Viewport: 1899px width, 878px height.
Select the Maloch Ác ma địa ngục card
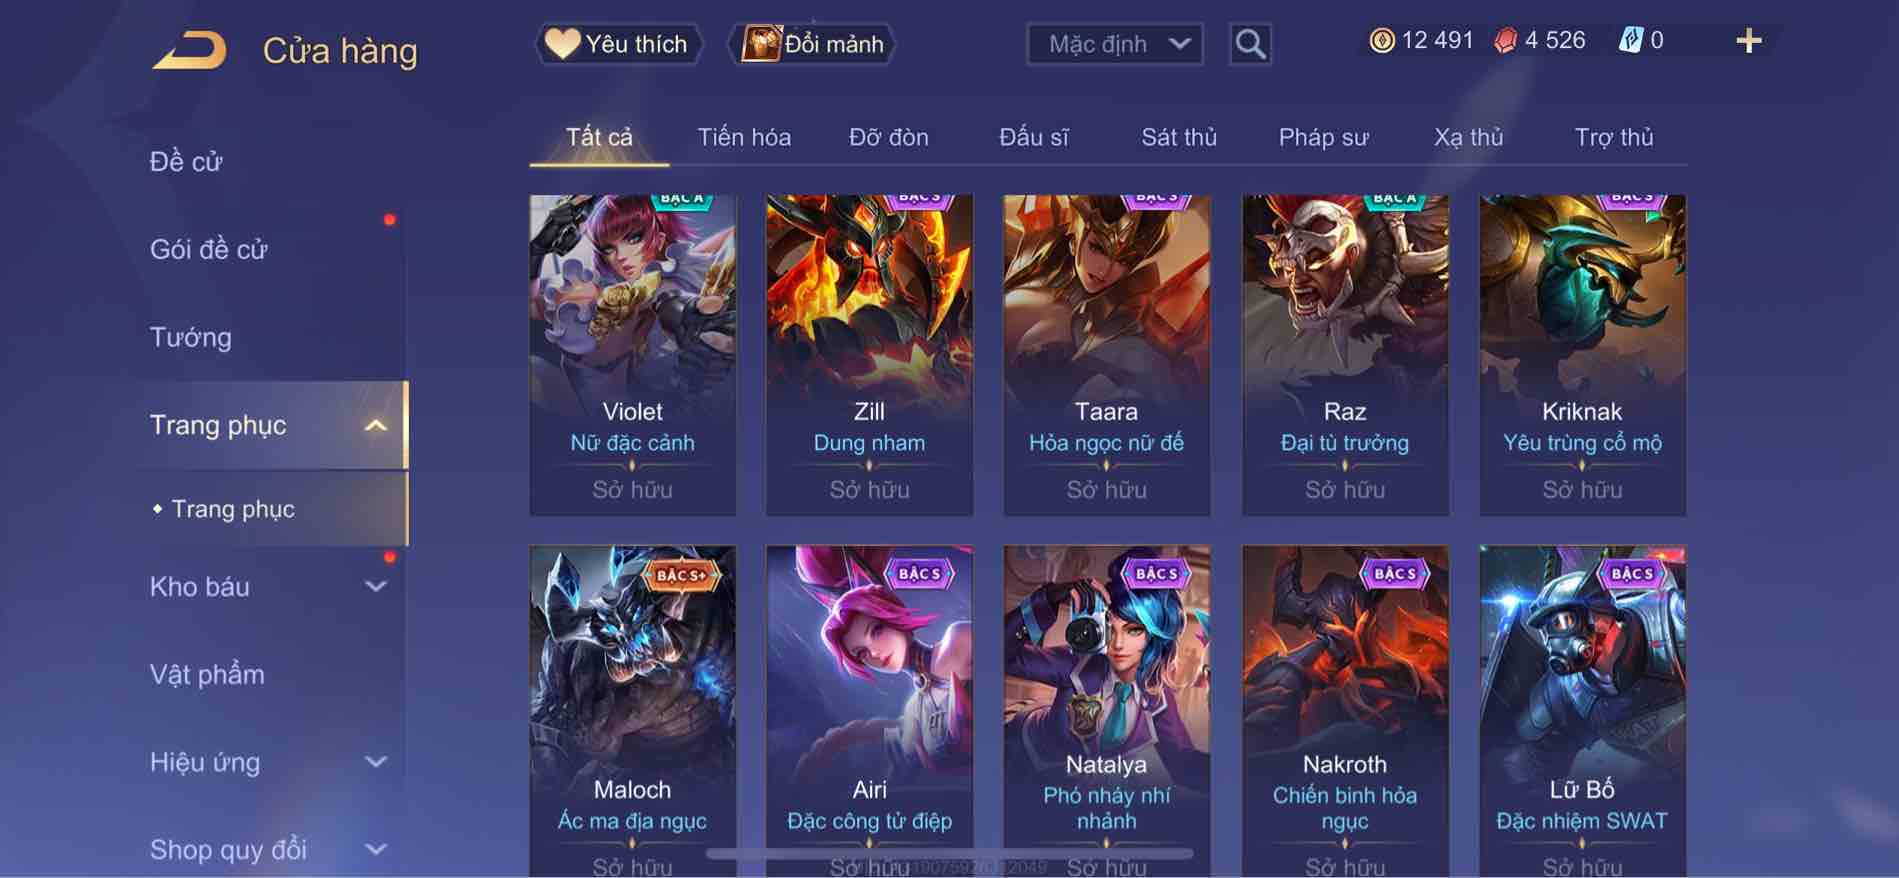[632, 711]
